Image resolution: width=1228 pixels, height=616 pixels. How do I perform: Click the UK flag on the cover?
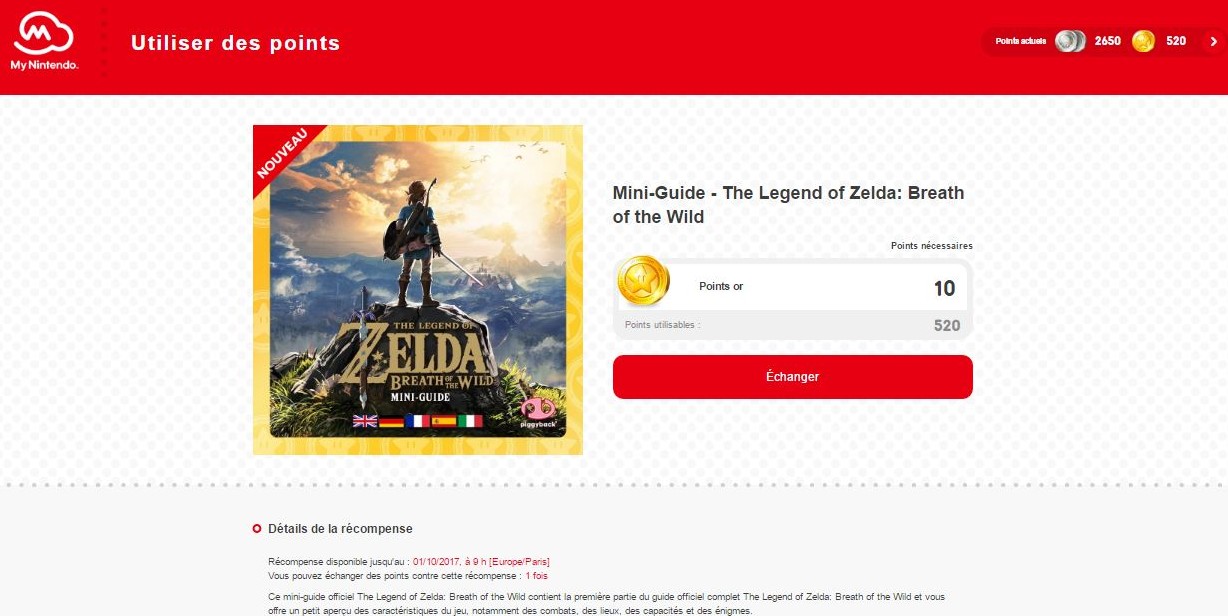365,421
